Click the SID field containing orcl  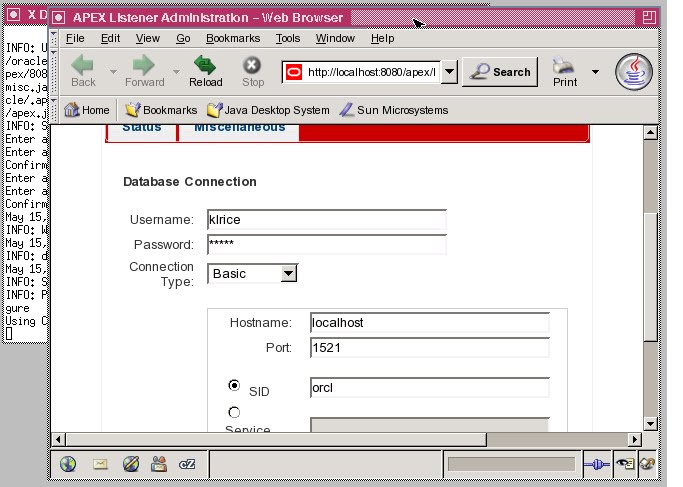coord(429,387)
